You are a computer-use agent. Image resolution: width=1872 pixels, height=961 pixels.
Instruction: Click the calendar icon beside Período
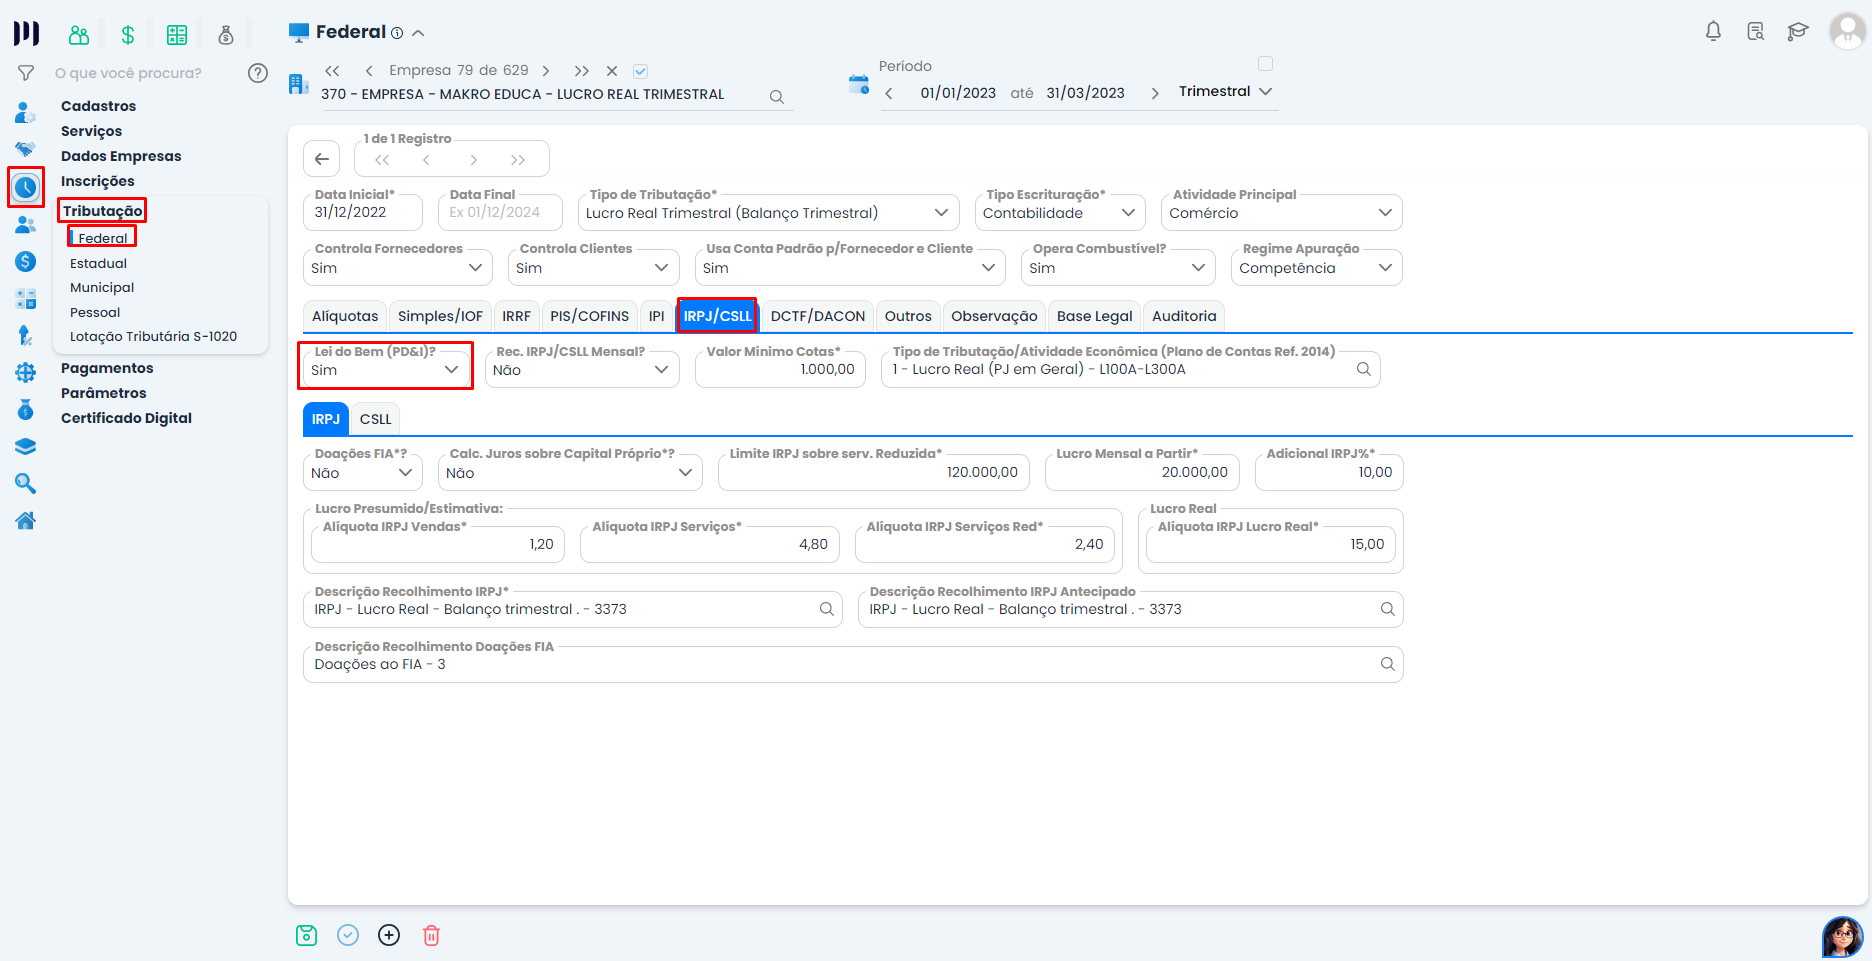858,85
